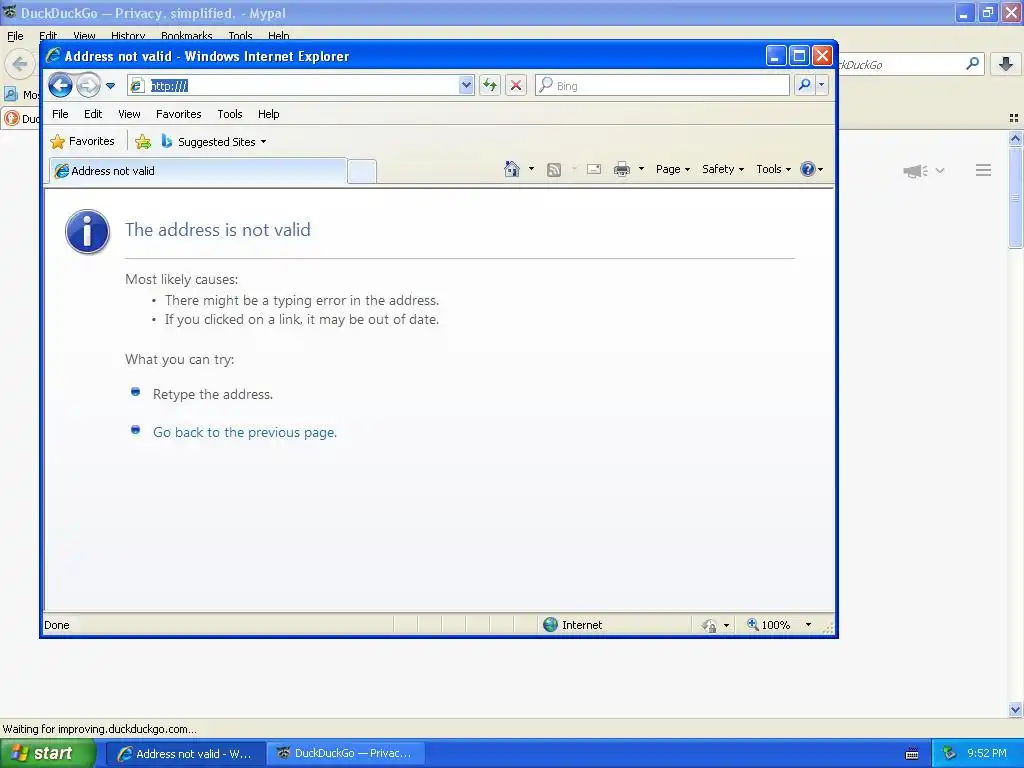
Task: Click the Read Mail envelope icon
Action: (594, 170)
